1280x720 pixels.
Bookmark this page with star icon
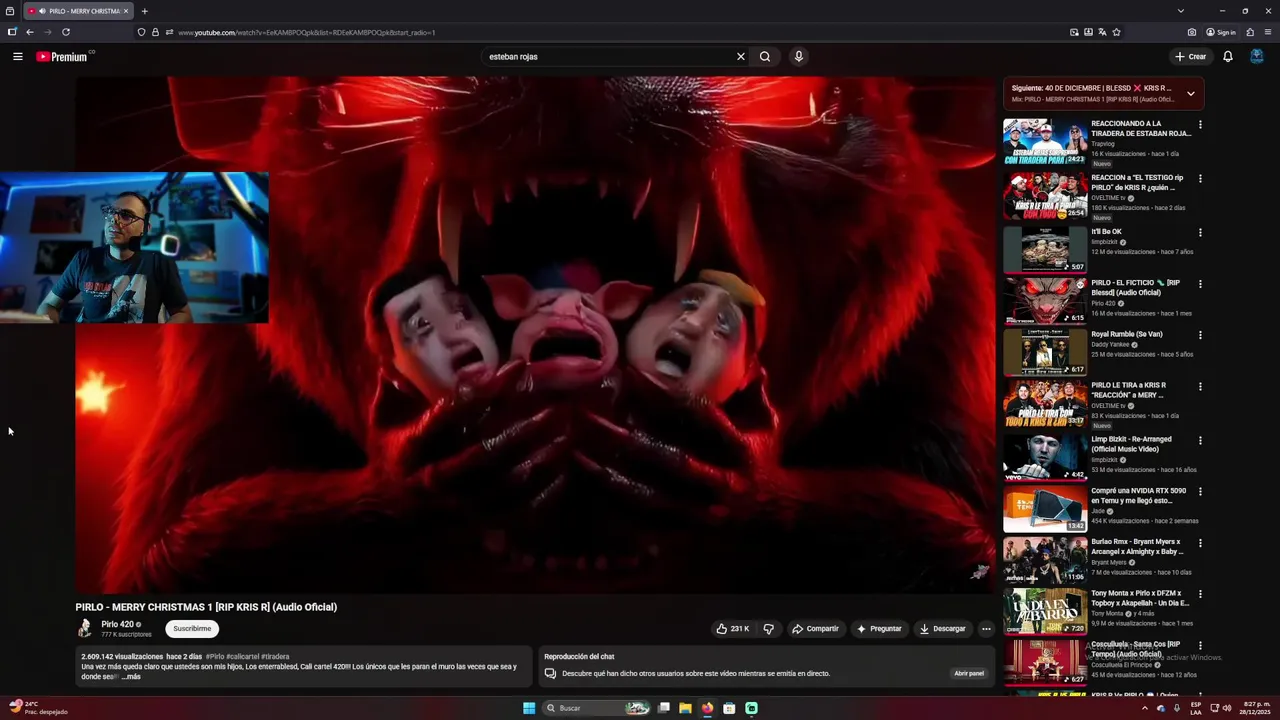(1116, 32)
